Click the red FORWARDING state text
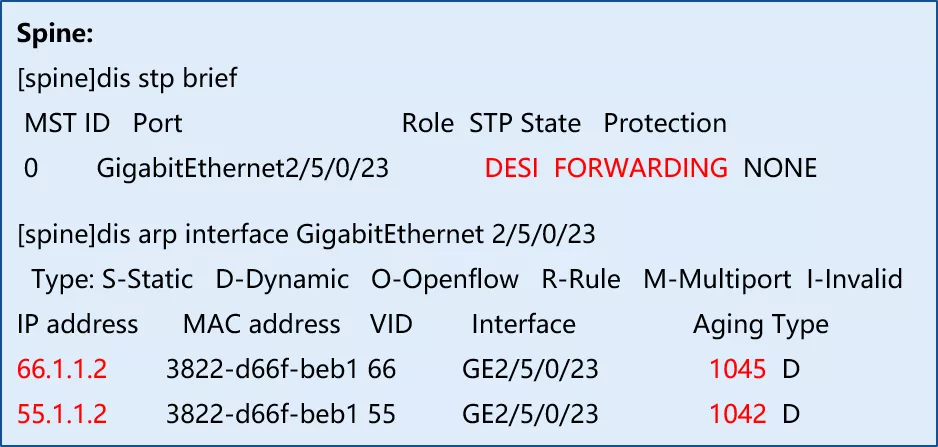The image size is (938, 447). click(x=641, y=168)
